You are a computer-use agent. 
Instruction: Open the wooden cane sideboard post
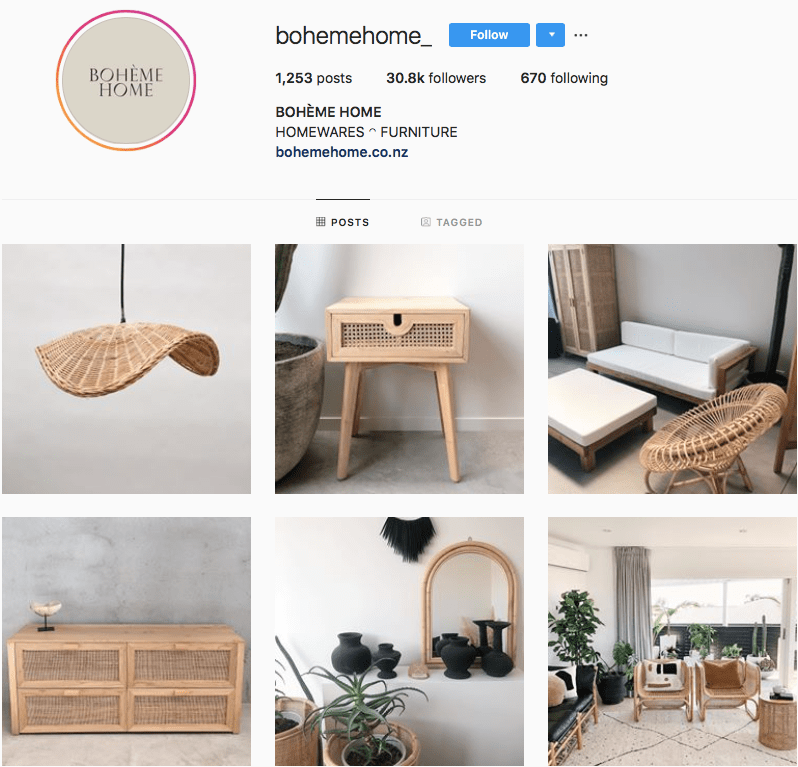126,642
